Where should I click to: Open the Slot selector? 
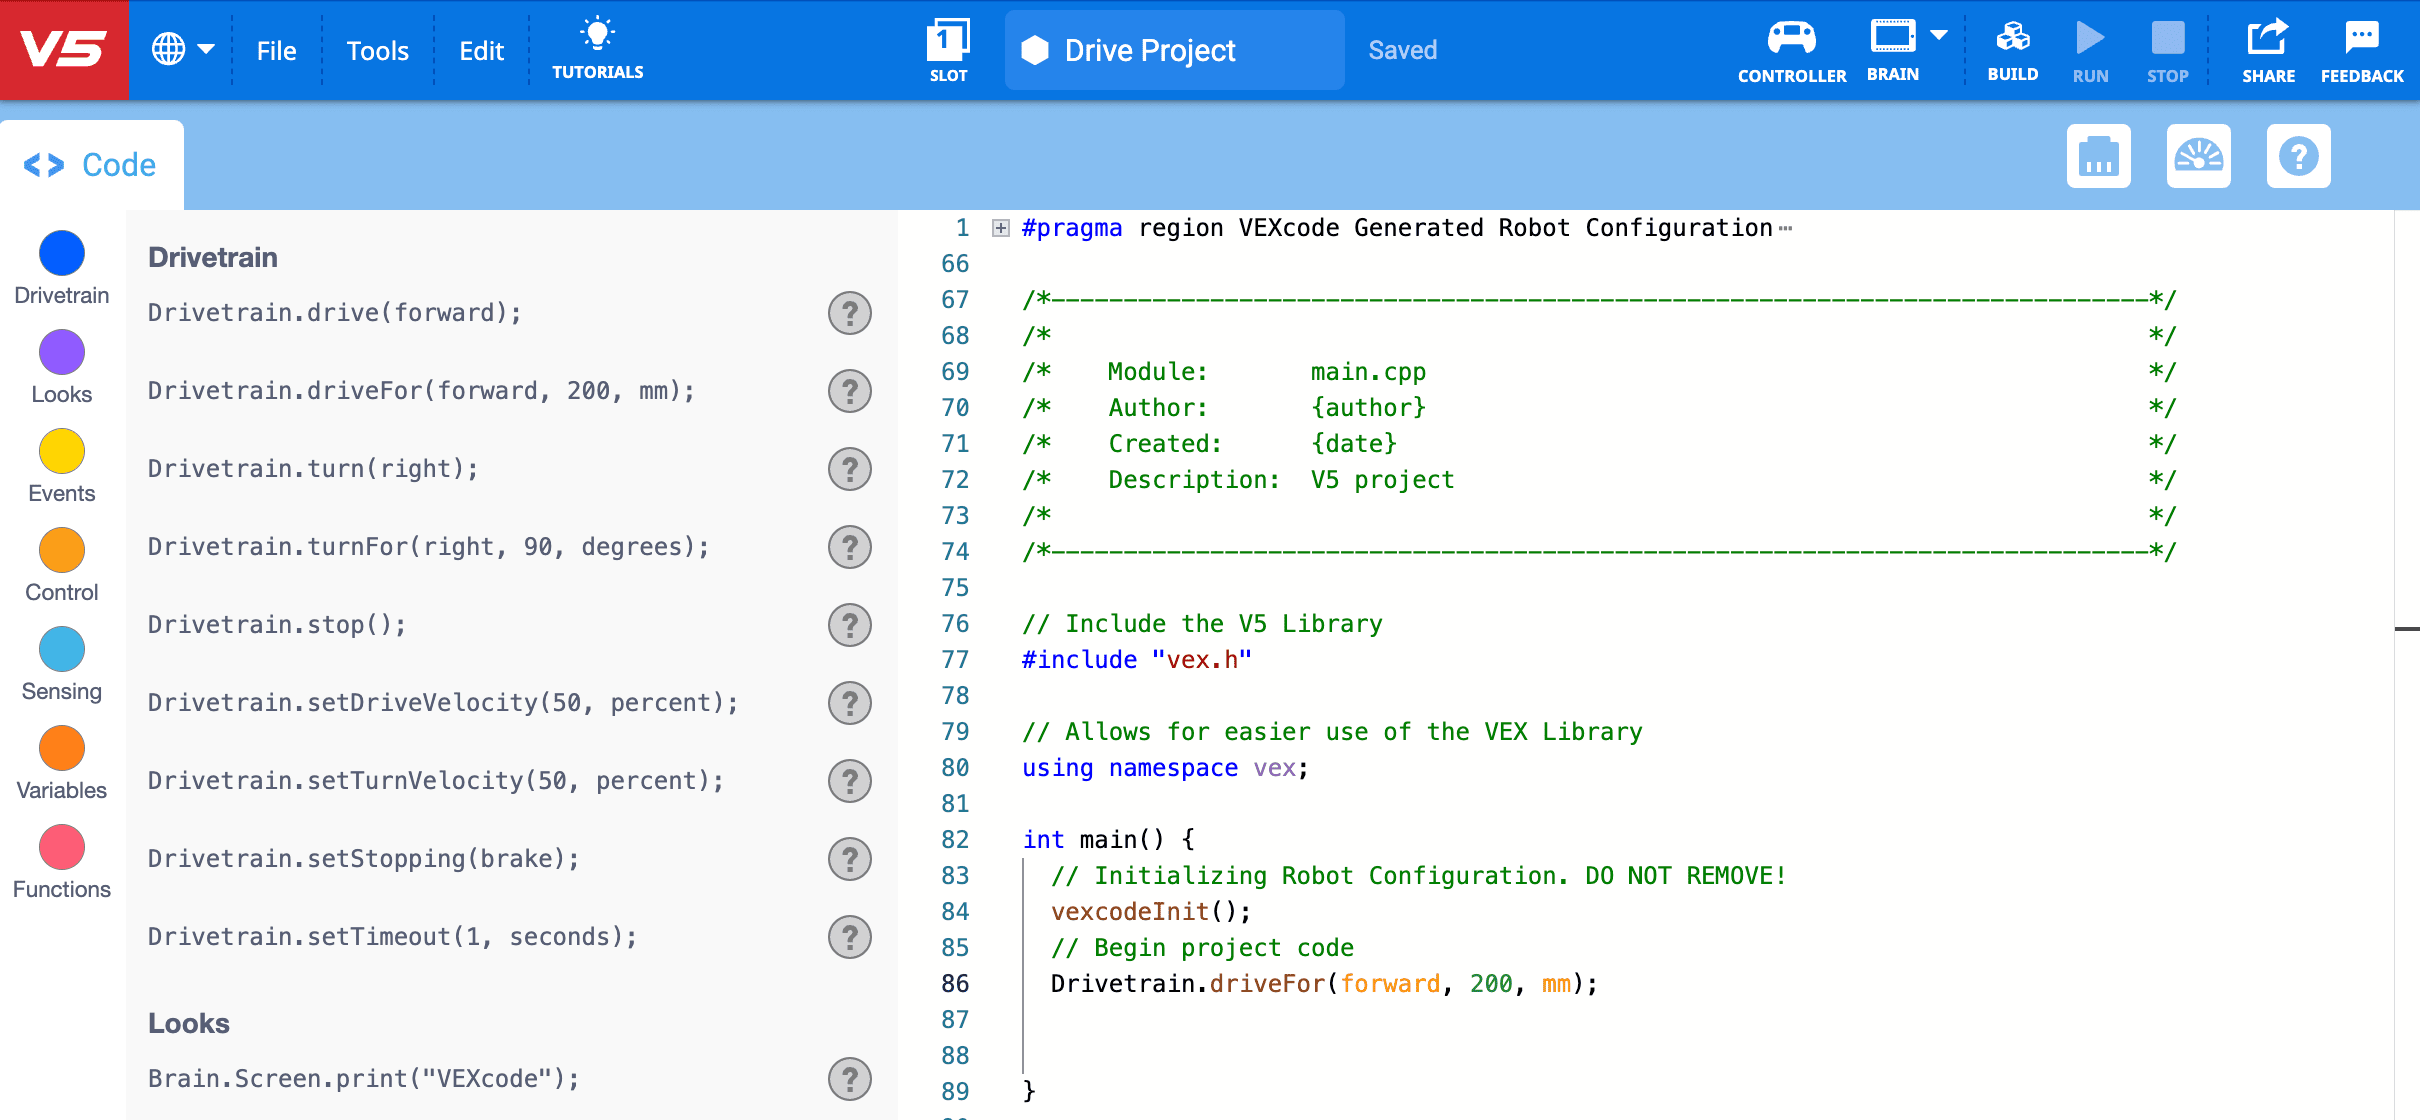click(x=947, y=47)
